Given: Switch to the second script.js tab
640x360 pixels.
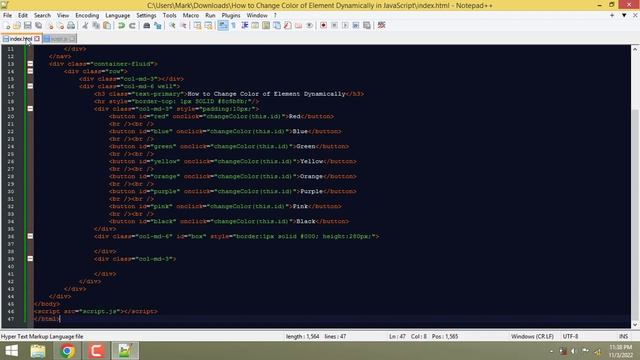Looking at the screenshot, I should 59,39.
